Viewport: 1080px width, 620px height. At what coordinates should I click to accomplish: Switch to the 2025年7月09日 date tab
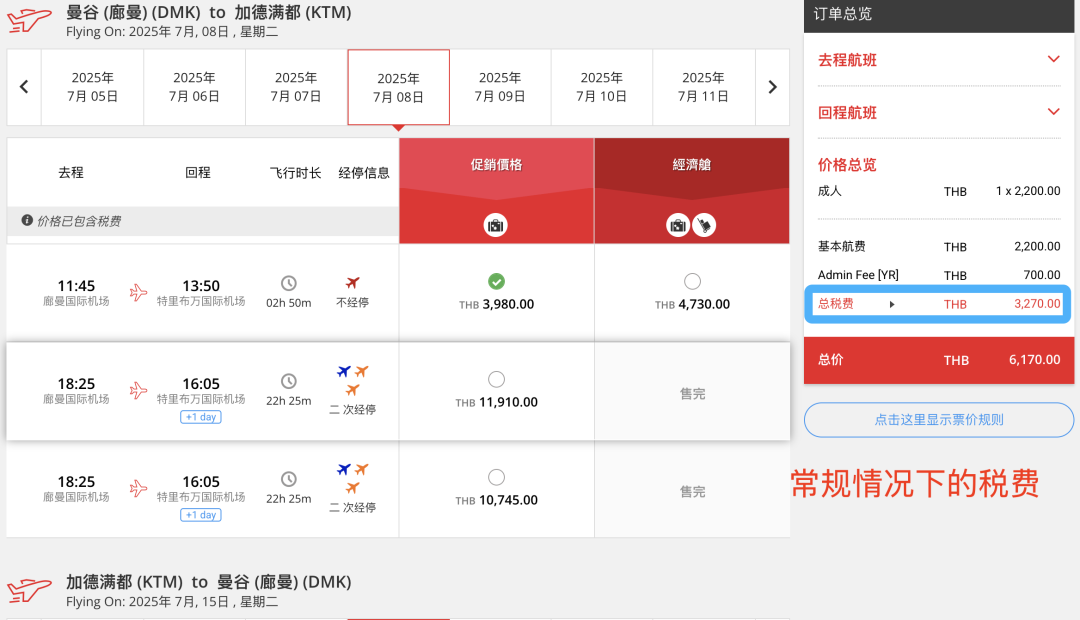500,87
